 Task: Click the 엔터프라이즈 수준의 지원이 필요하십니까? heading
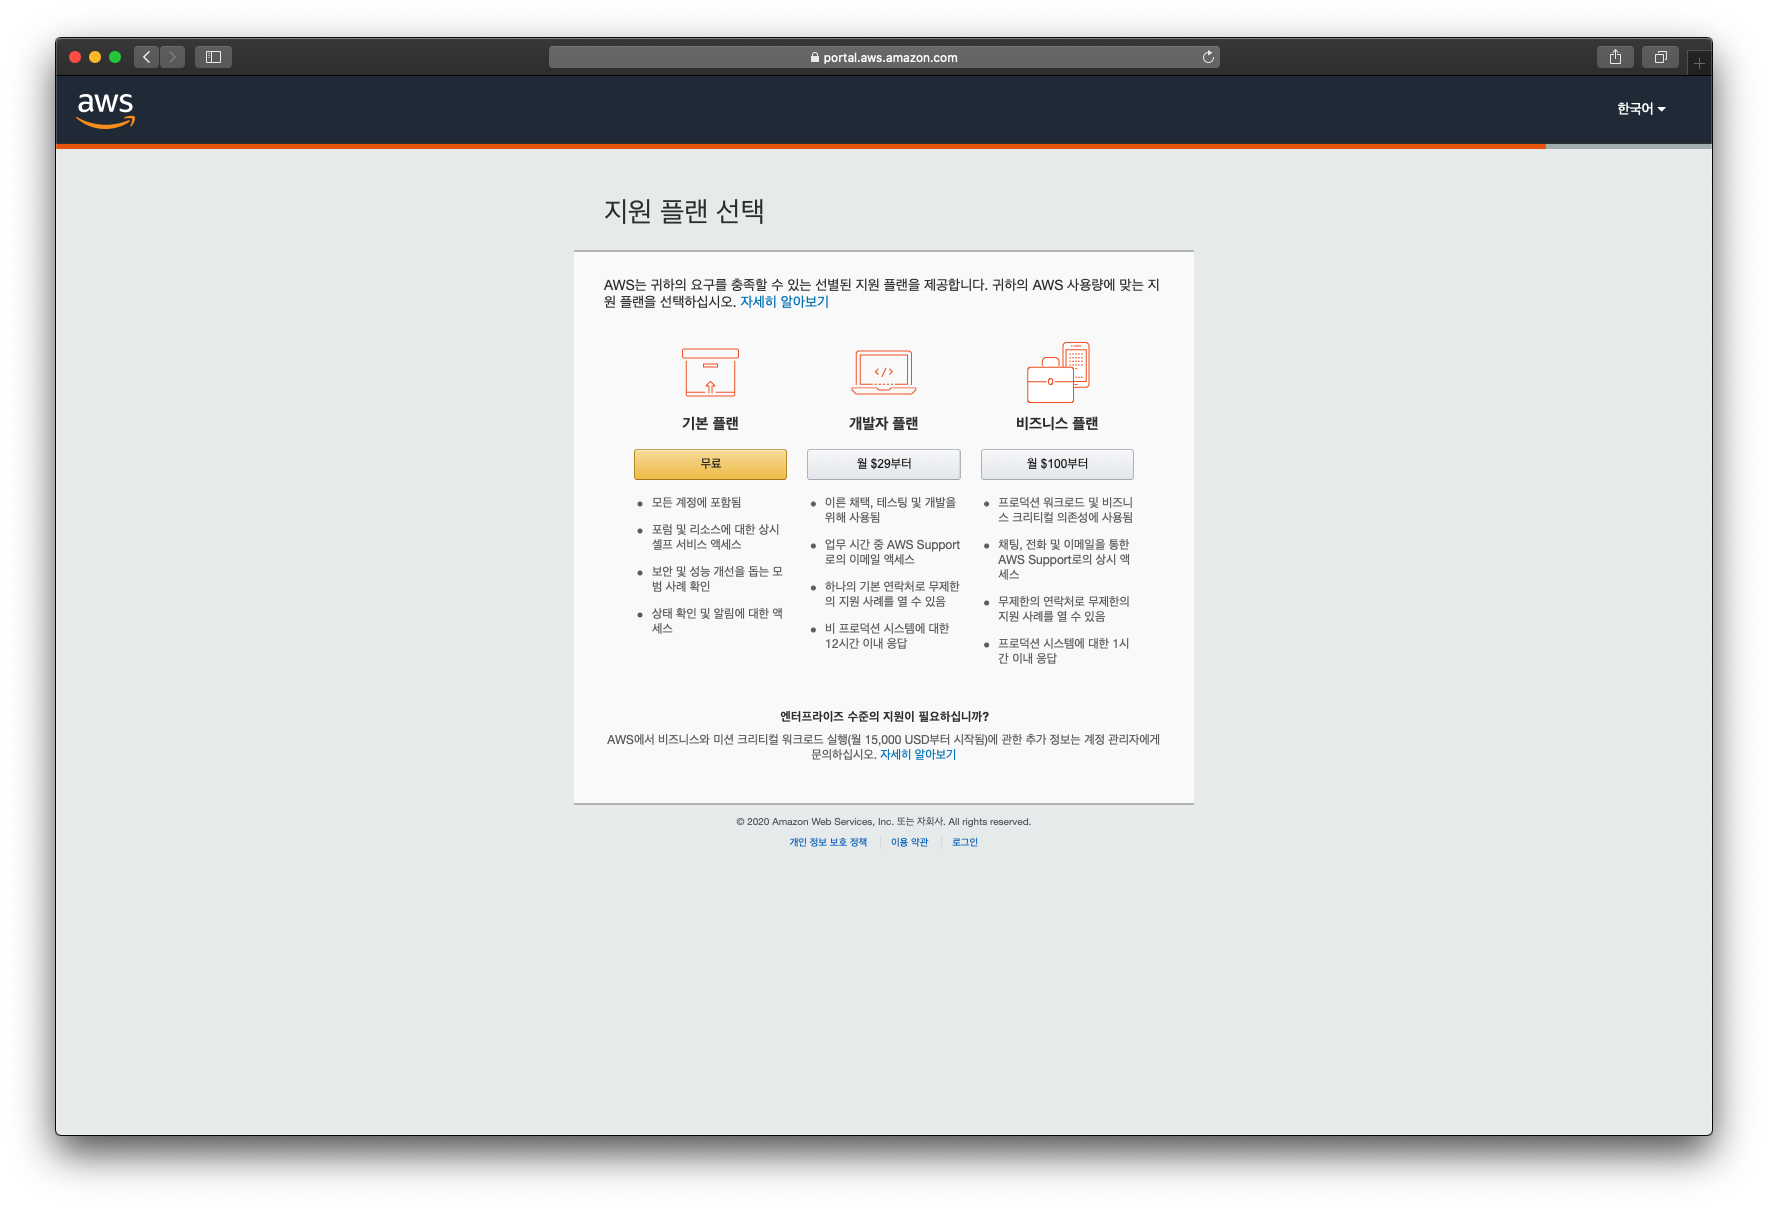[884, 717]
